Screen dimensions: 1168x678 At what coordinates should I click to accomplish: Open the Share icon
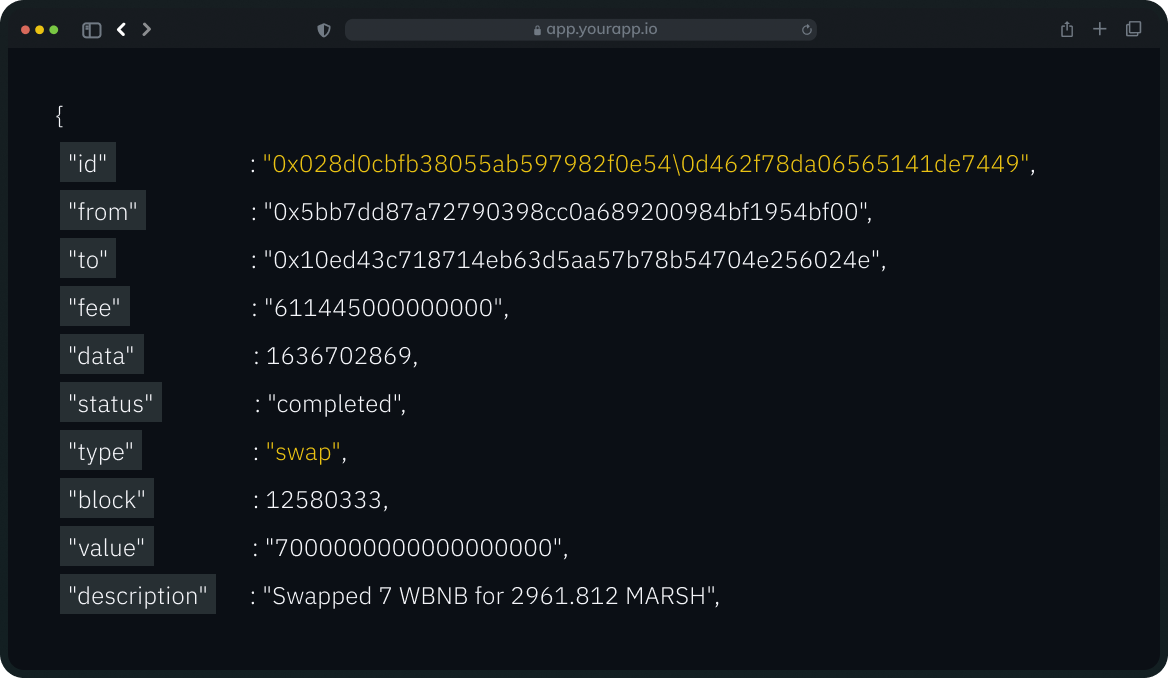point(1067,29)
